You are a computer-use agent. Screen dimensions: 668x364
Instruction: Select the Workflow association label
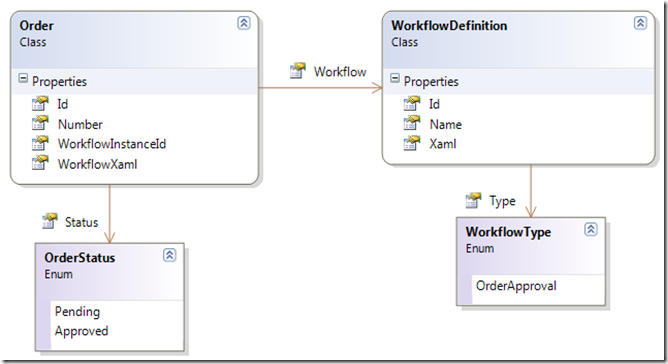tap(340, 72)
